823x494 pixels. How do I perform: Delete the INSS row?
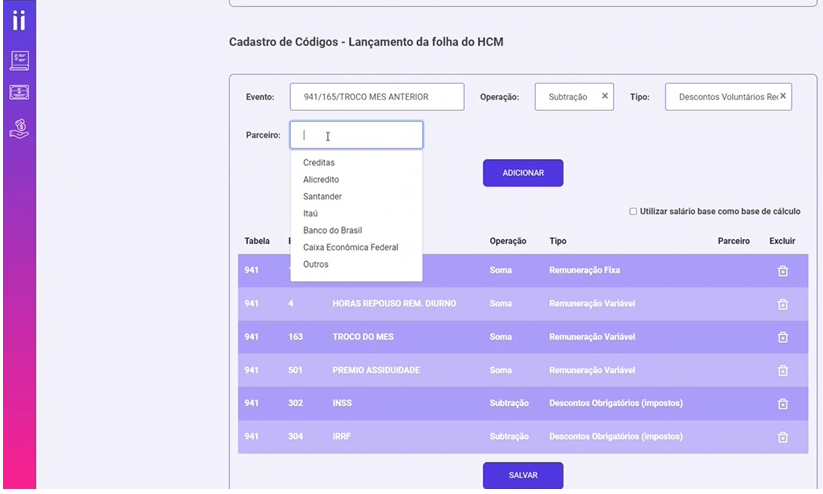coord(783,403)
